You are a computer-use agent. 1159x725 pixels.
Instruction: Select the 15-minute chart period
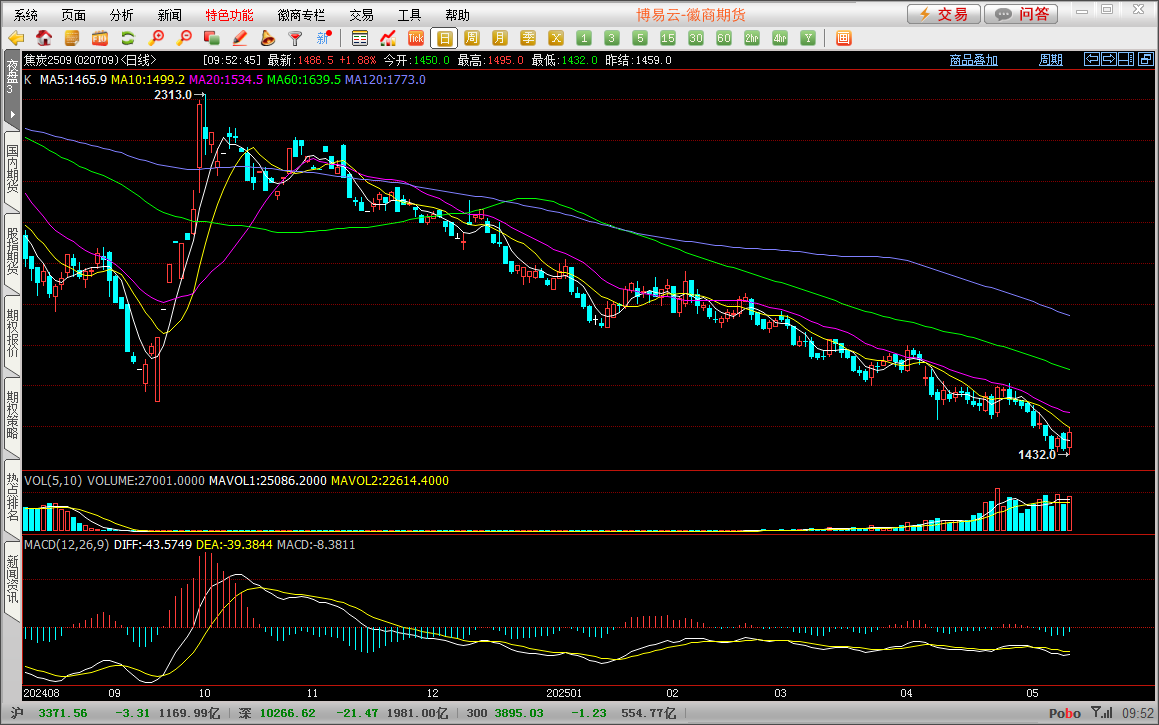668,38
